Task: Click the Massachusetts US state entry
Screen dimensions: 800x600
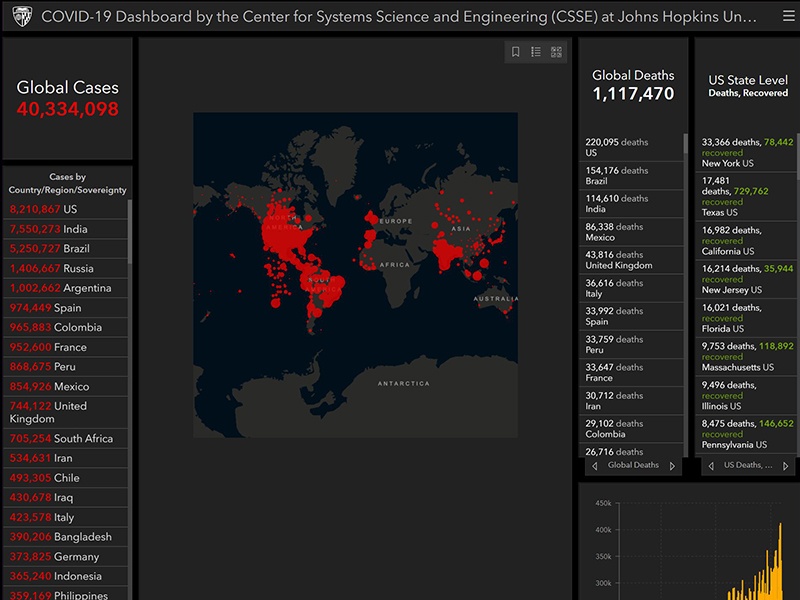Action: click(746, 357)
